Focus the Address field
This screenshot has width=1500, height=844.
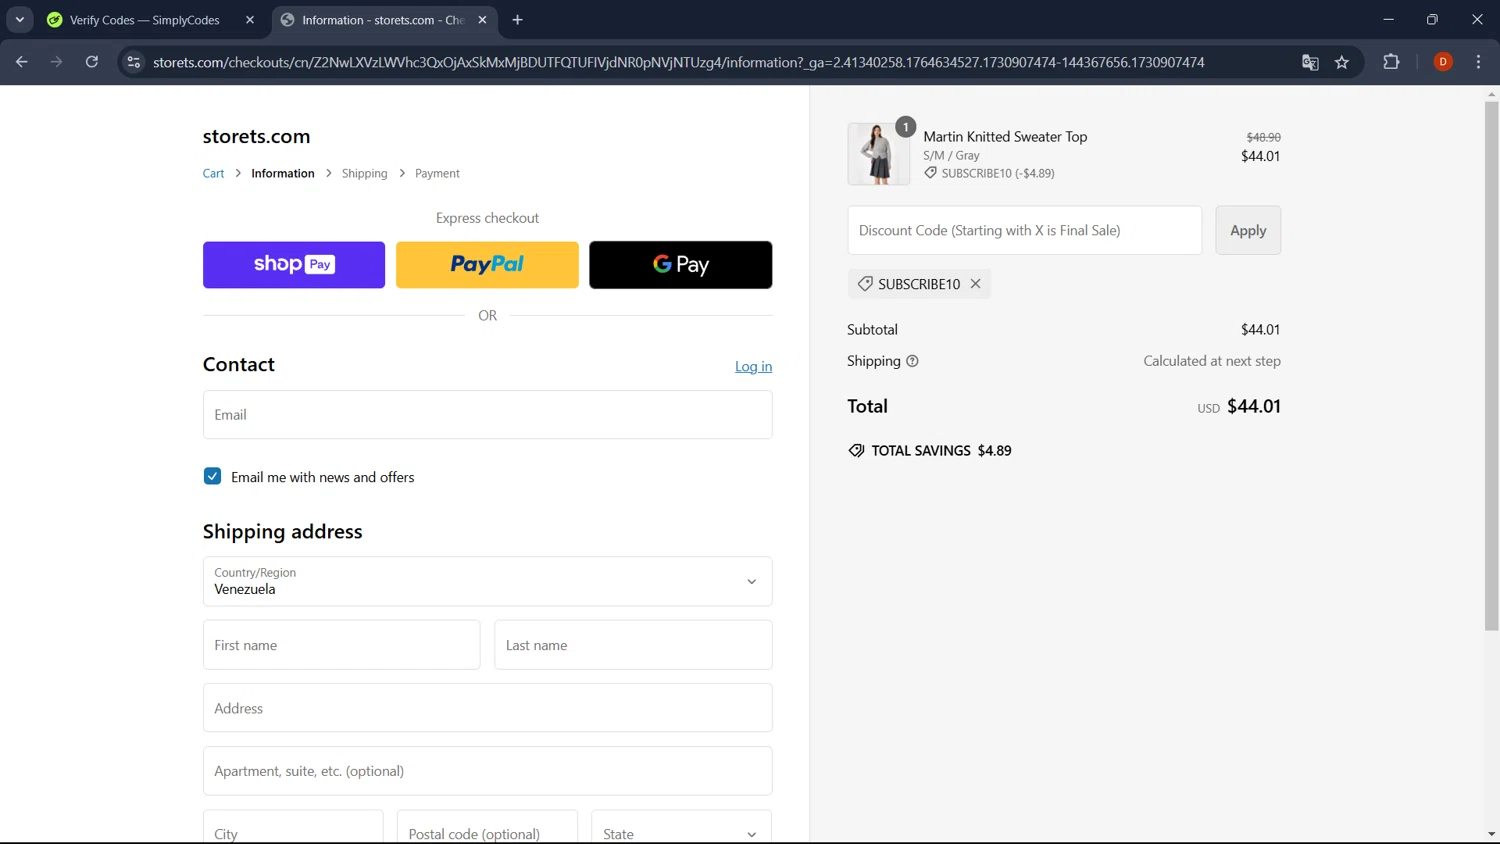(x=487, y=708)
